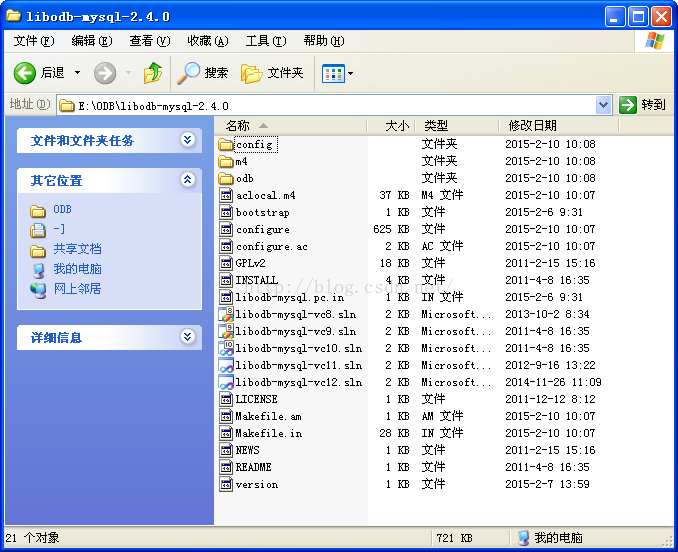Select the GPLv2 file icon

[x=226, y=263]
